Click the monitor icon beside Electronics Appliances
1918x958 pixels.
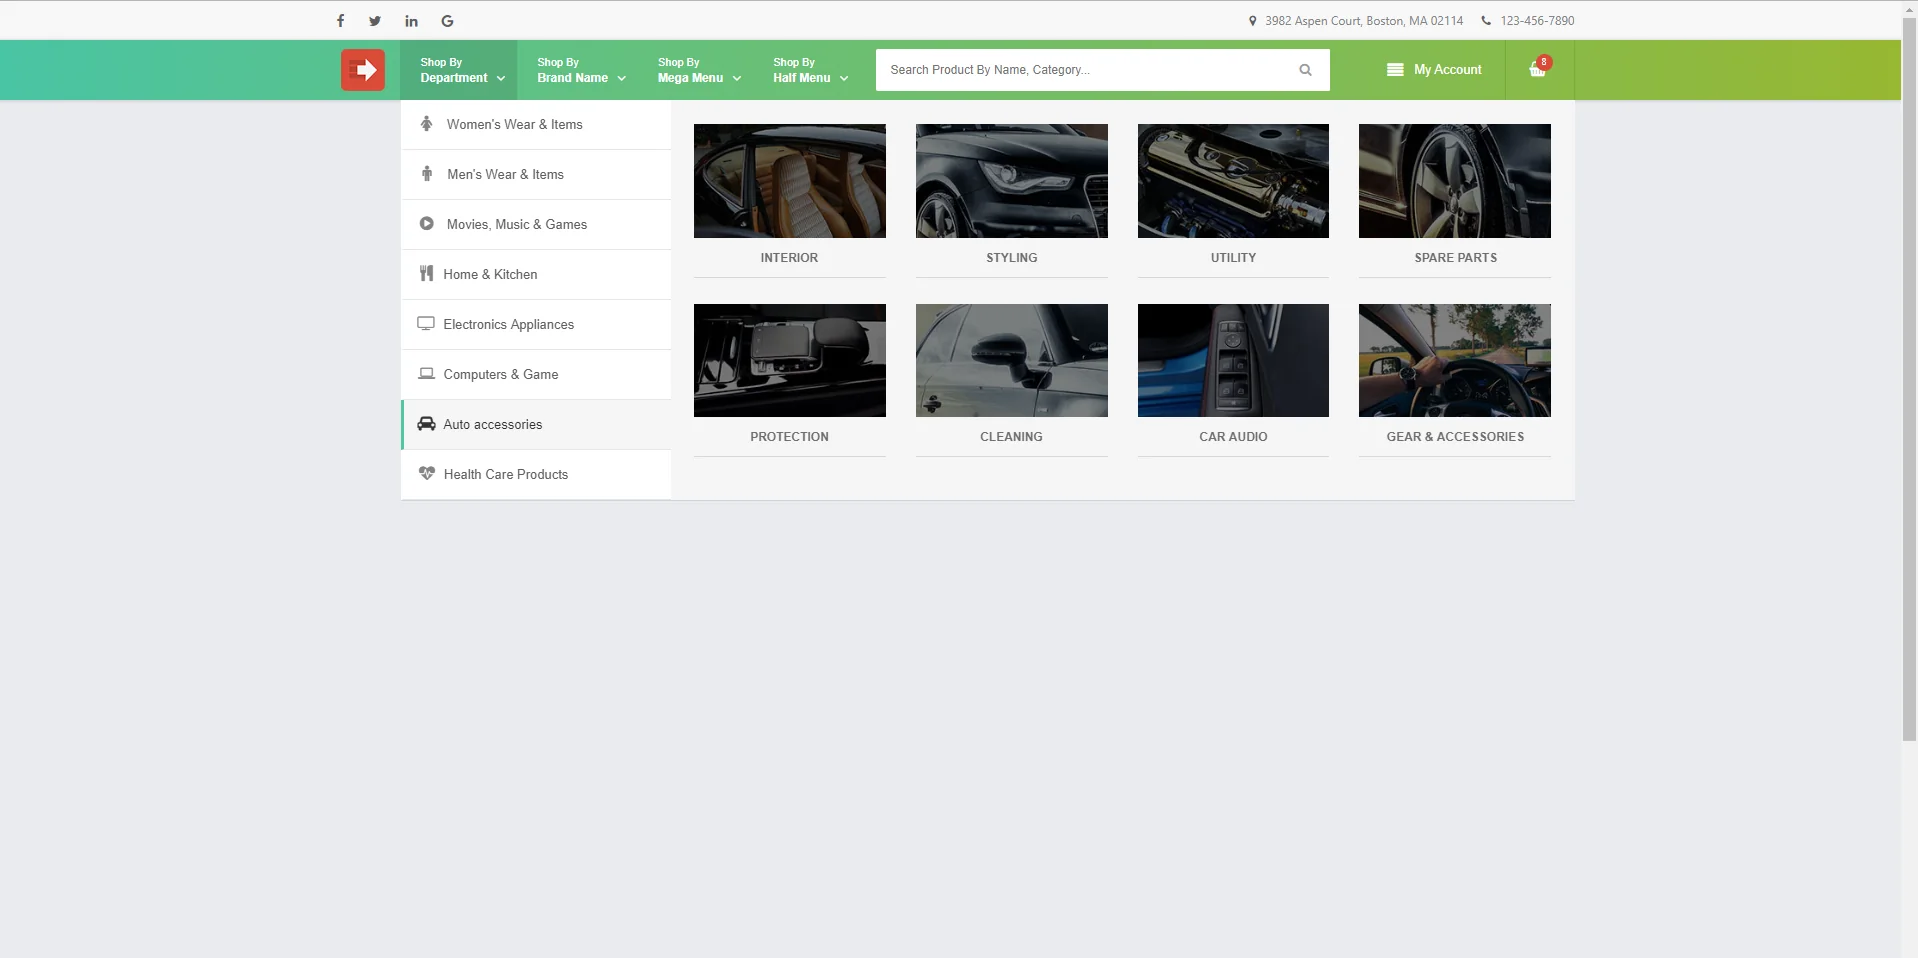(x=426, y=324)
